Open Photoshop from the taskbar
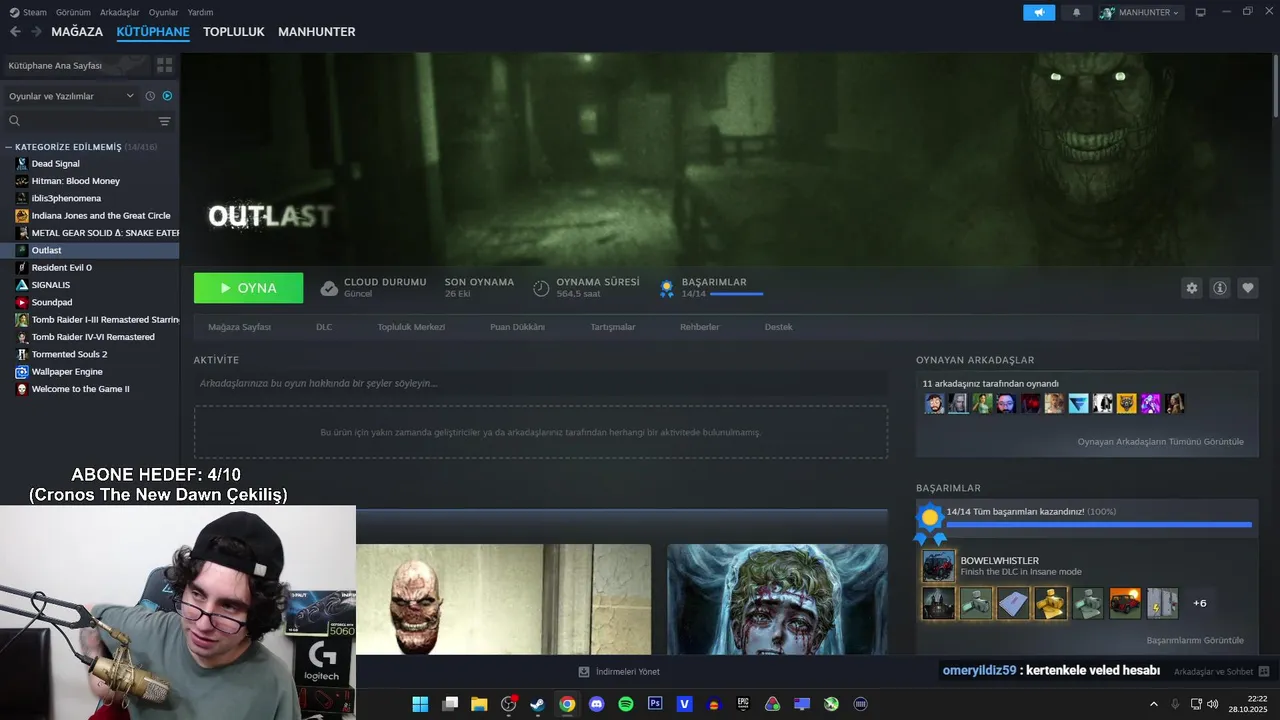 pos(655,704)
